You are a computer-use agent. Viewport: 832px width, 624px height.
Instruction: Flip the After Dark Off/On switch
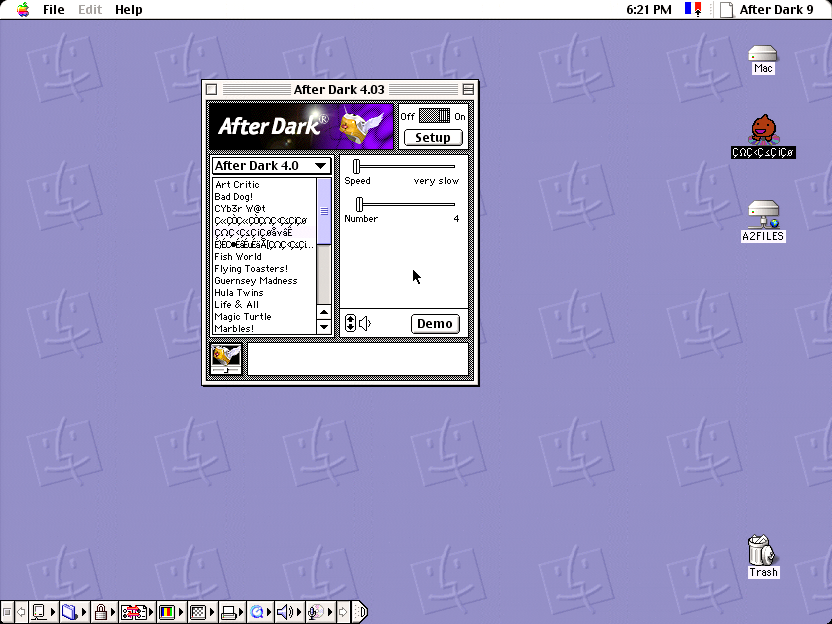coord(434,116)
